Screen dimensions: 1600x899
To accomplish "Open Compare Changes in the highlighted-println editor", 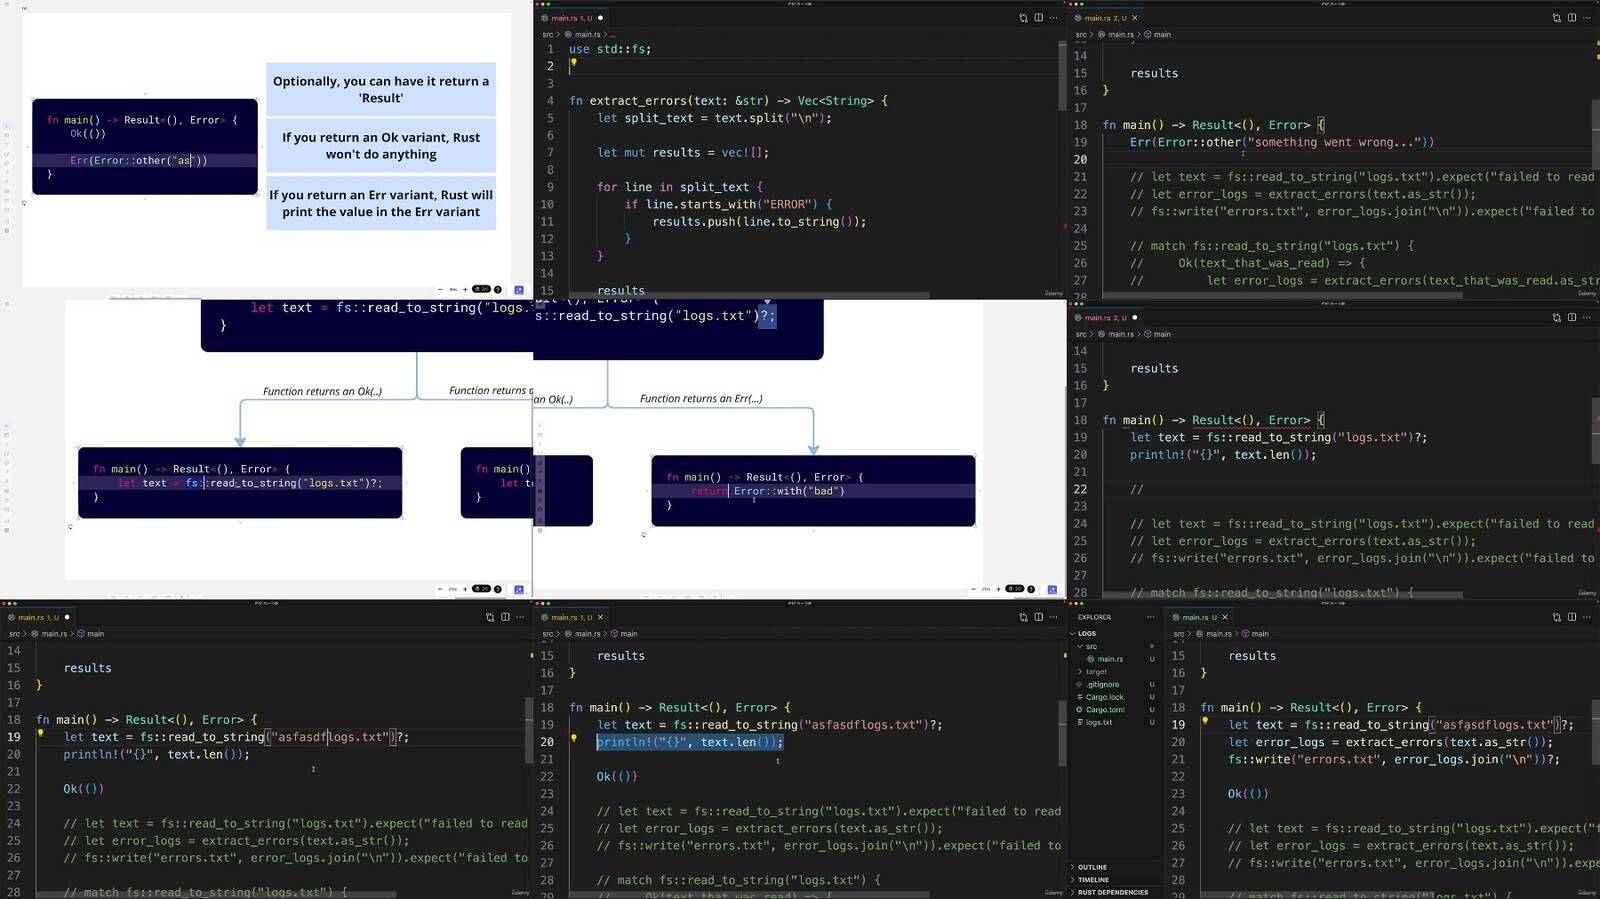I will tap(1023, 617).
